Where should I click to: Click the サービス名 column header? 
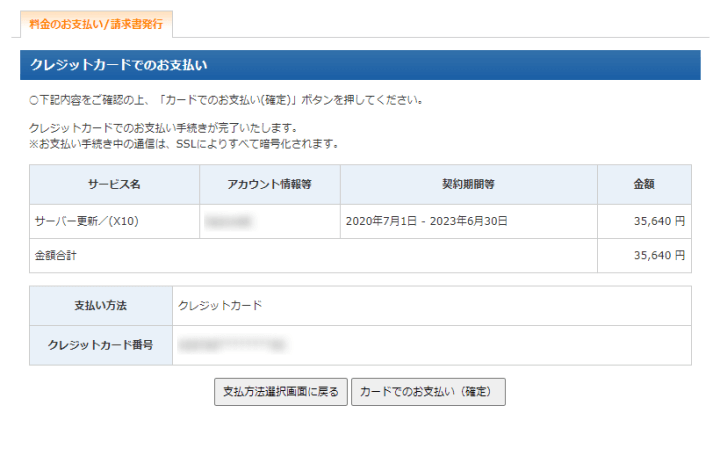114,184
